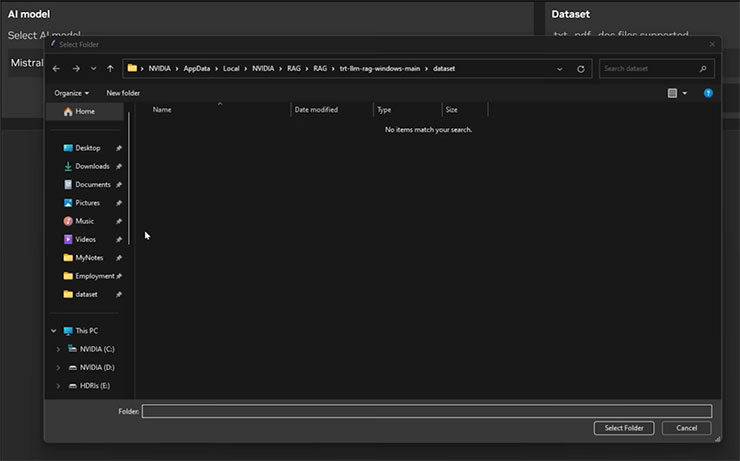Change view layout icon
Screen dimensions: 740x461
point(673,93)
